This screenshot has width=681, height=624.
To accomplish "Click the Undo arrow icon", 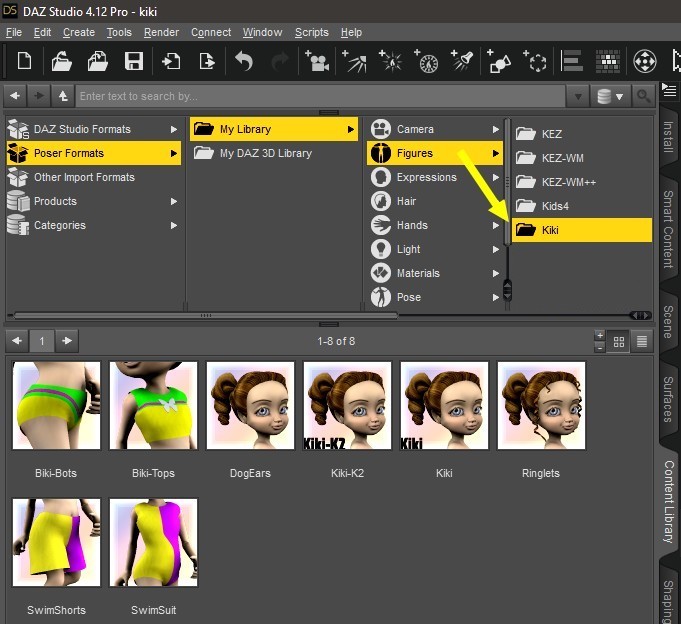I will coord(244,61).
